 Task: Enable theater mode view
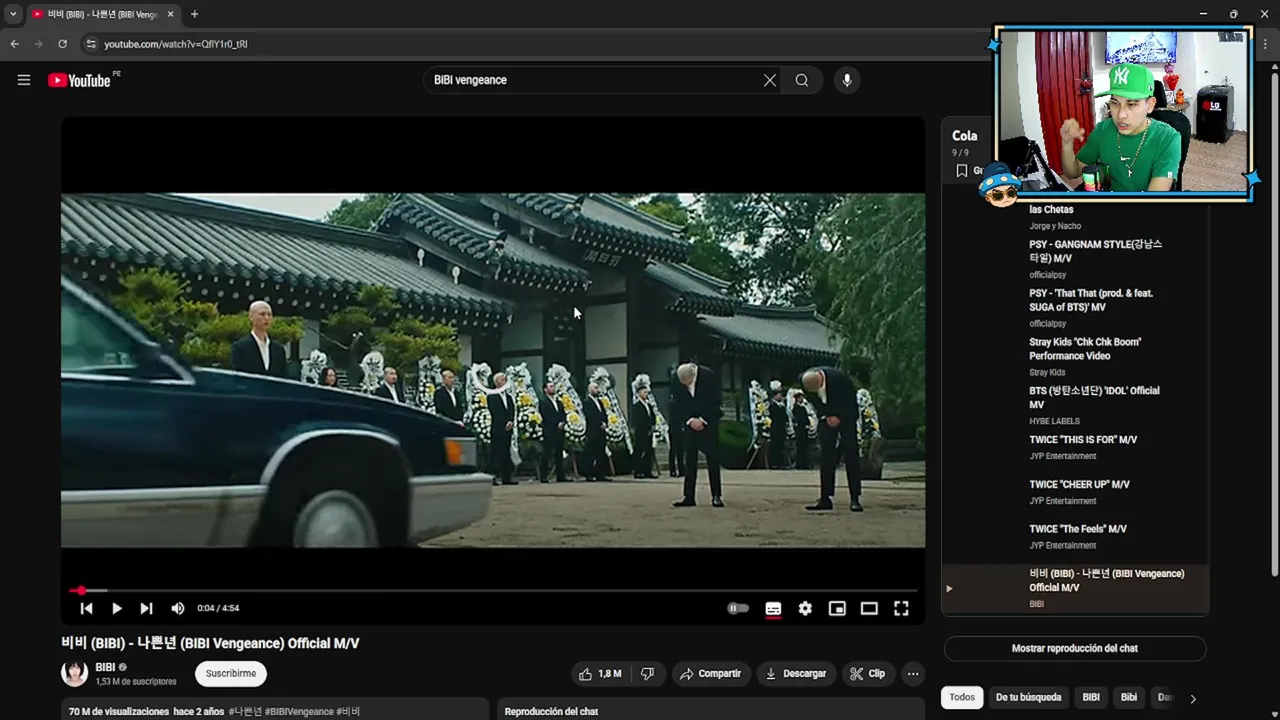click(x=869, y=608)
